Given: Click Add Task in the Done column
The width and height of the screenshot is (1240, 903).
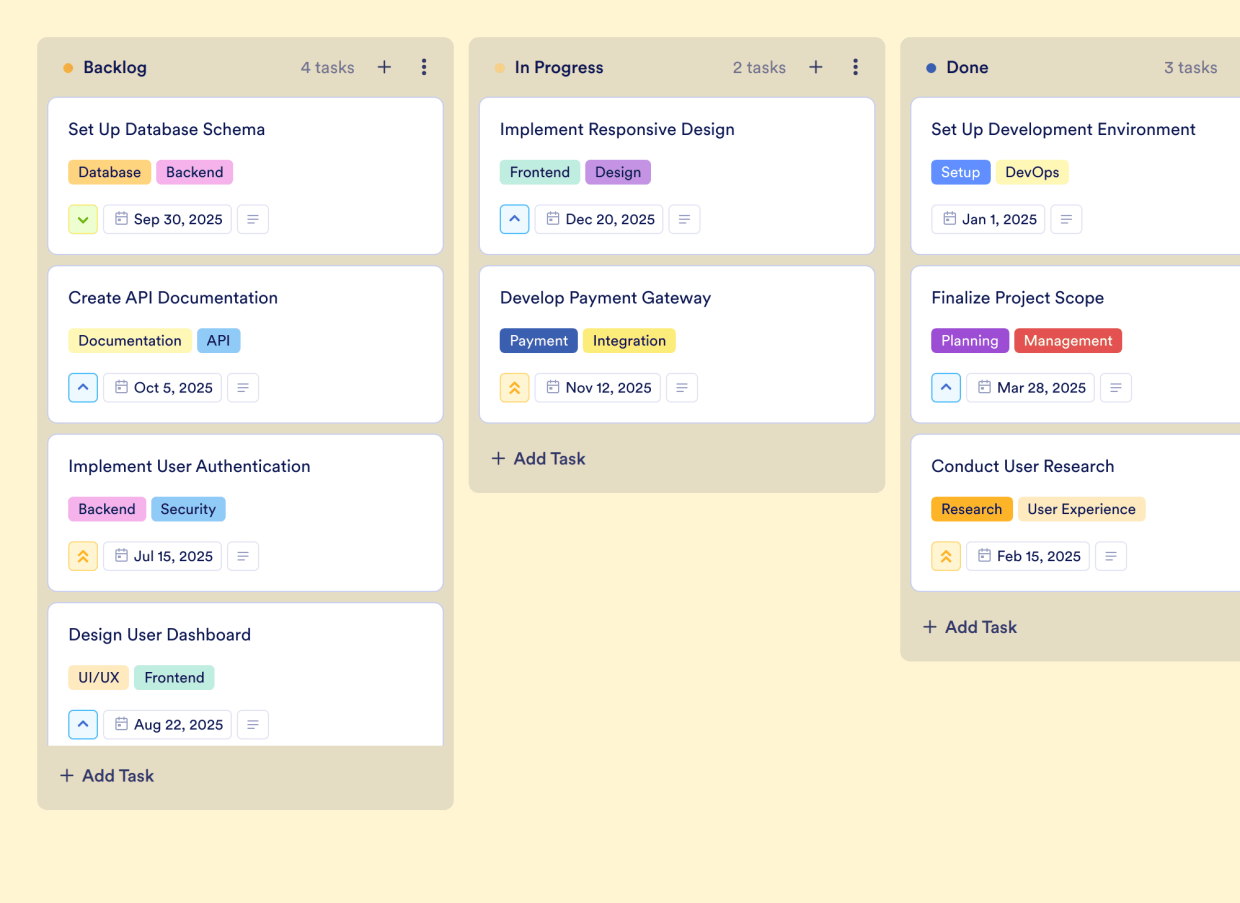Looking at the screenshot, I should (x=970, y=627).
